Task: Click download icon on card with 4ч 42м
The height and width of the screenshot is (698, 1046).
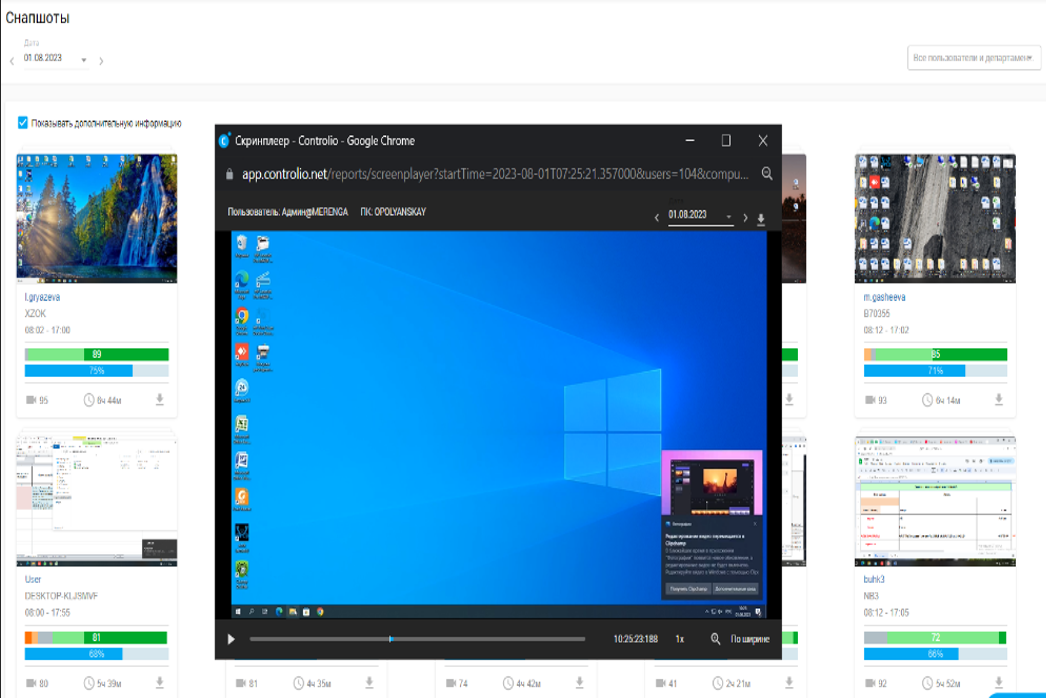Action: point(579,682)
